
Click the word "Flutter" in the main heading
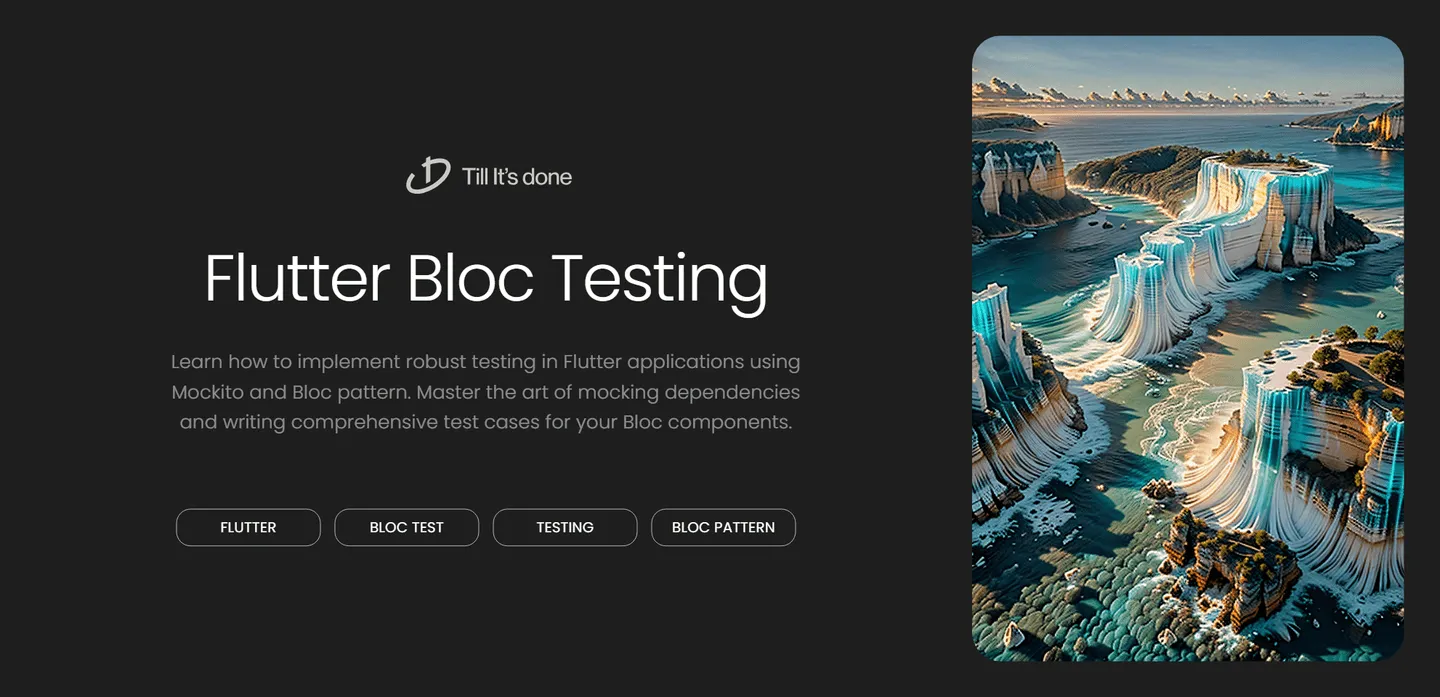[297, 278]
